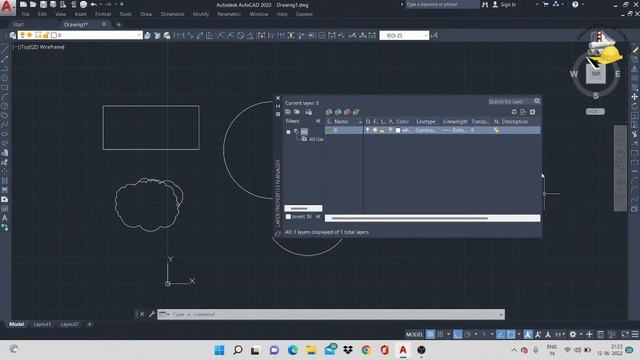Select the Multiline Text A tool
Image resolution: width=640 pixels, height=360 pixels.
point(4,218)
